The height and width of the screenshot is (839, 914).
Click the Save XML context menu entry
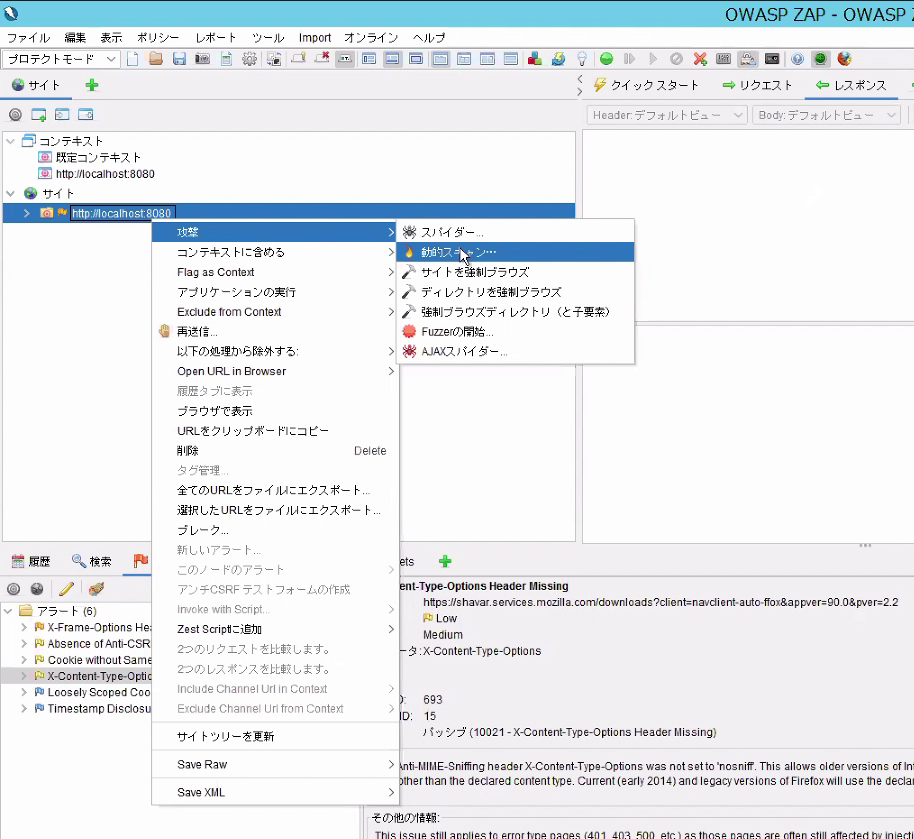pyautogui.click(x=275, y=792)
